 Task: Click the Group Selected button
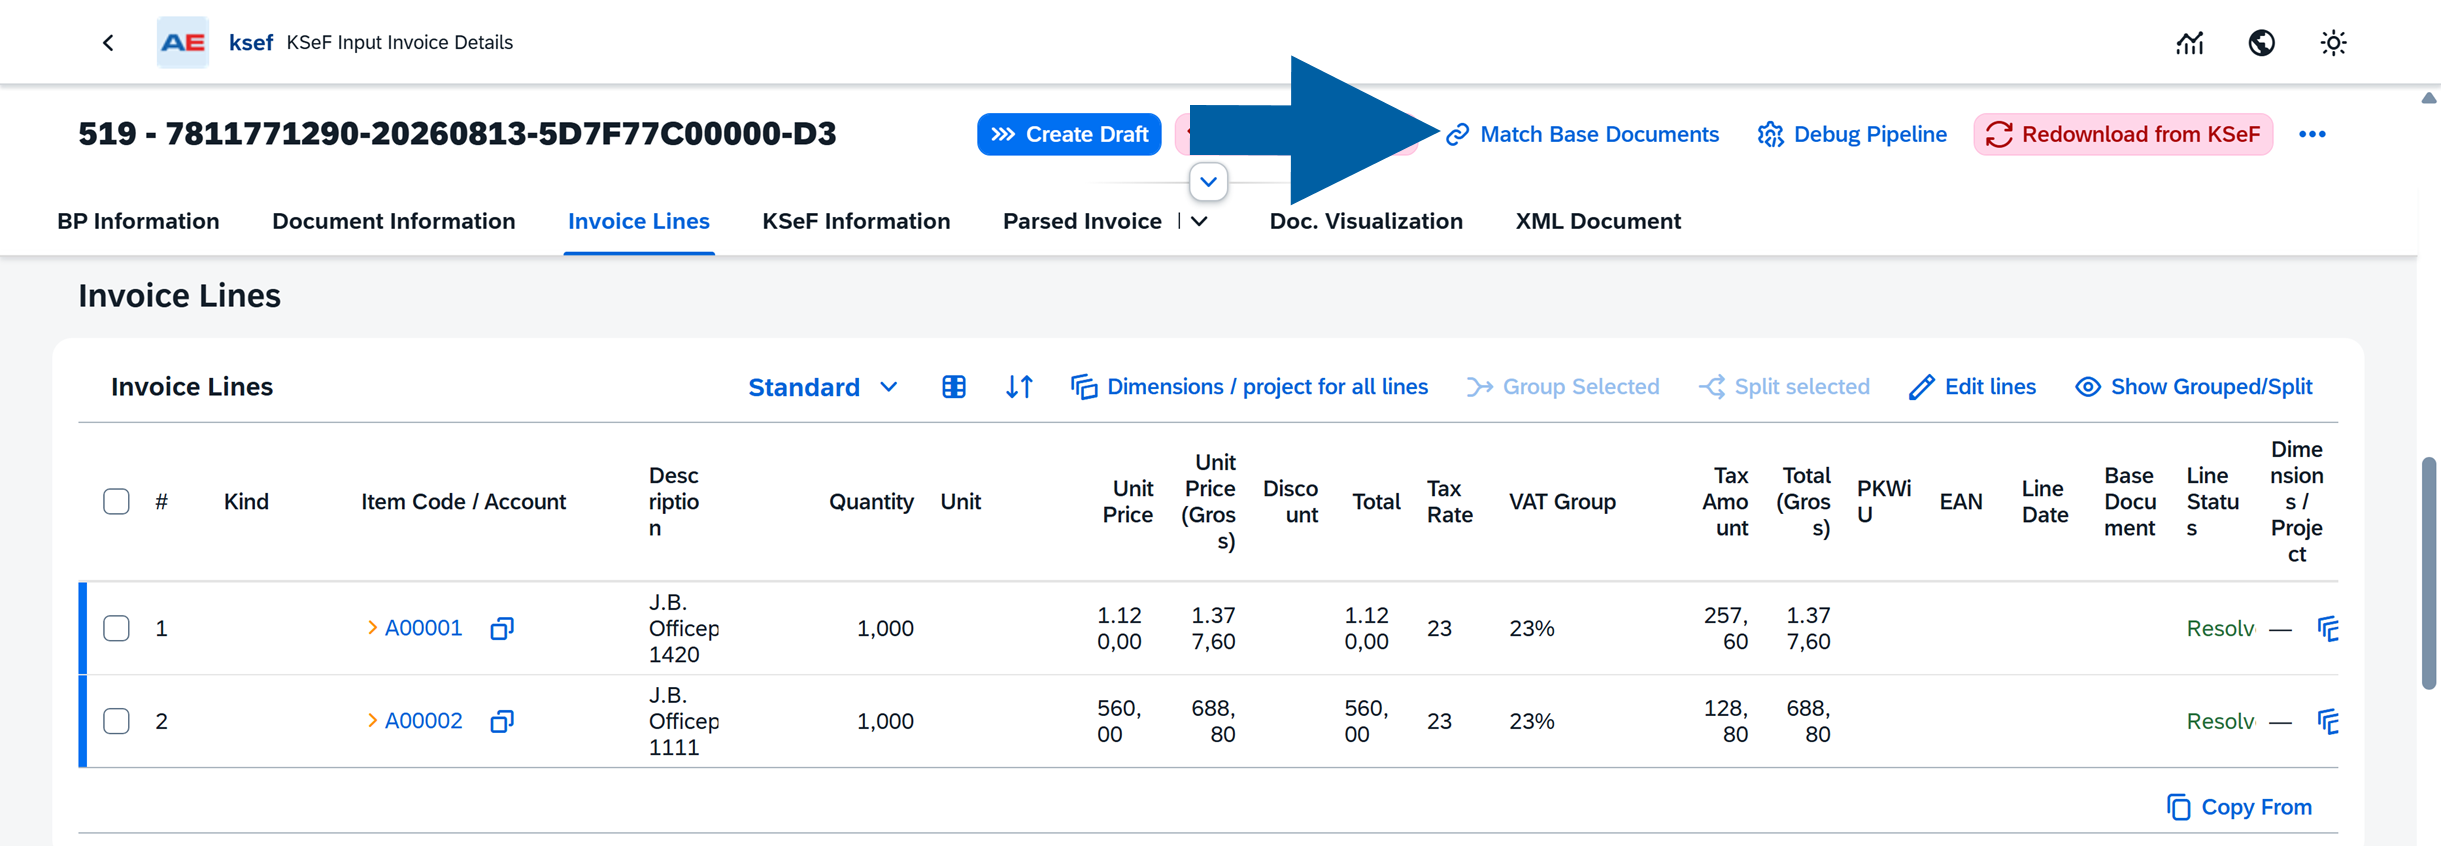(x=1563, y=387)
